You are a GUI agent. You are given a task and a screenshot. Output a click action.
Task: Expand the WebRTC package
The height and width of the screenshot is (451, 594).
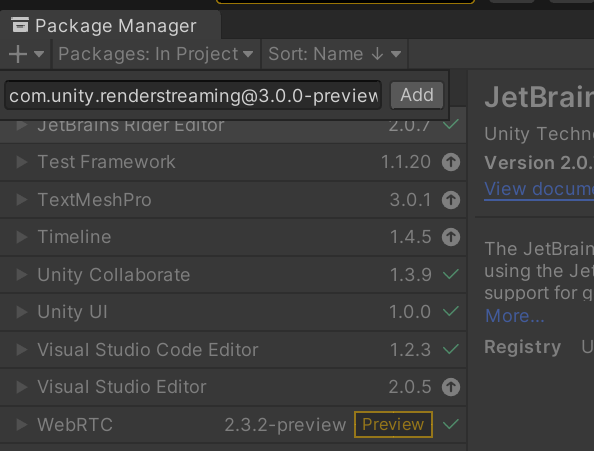22,424
